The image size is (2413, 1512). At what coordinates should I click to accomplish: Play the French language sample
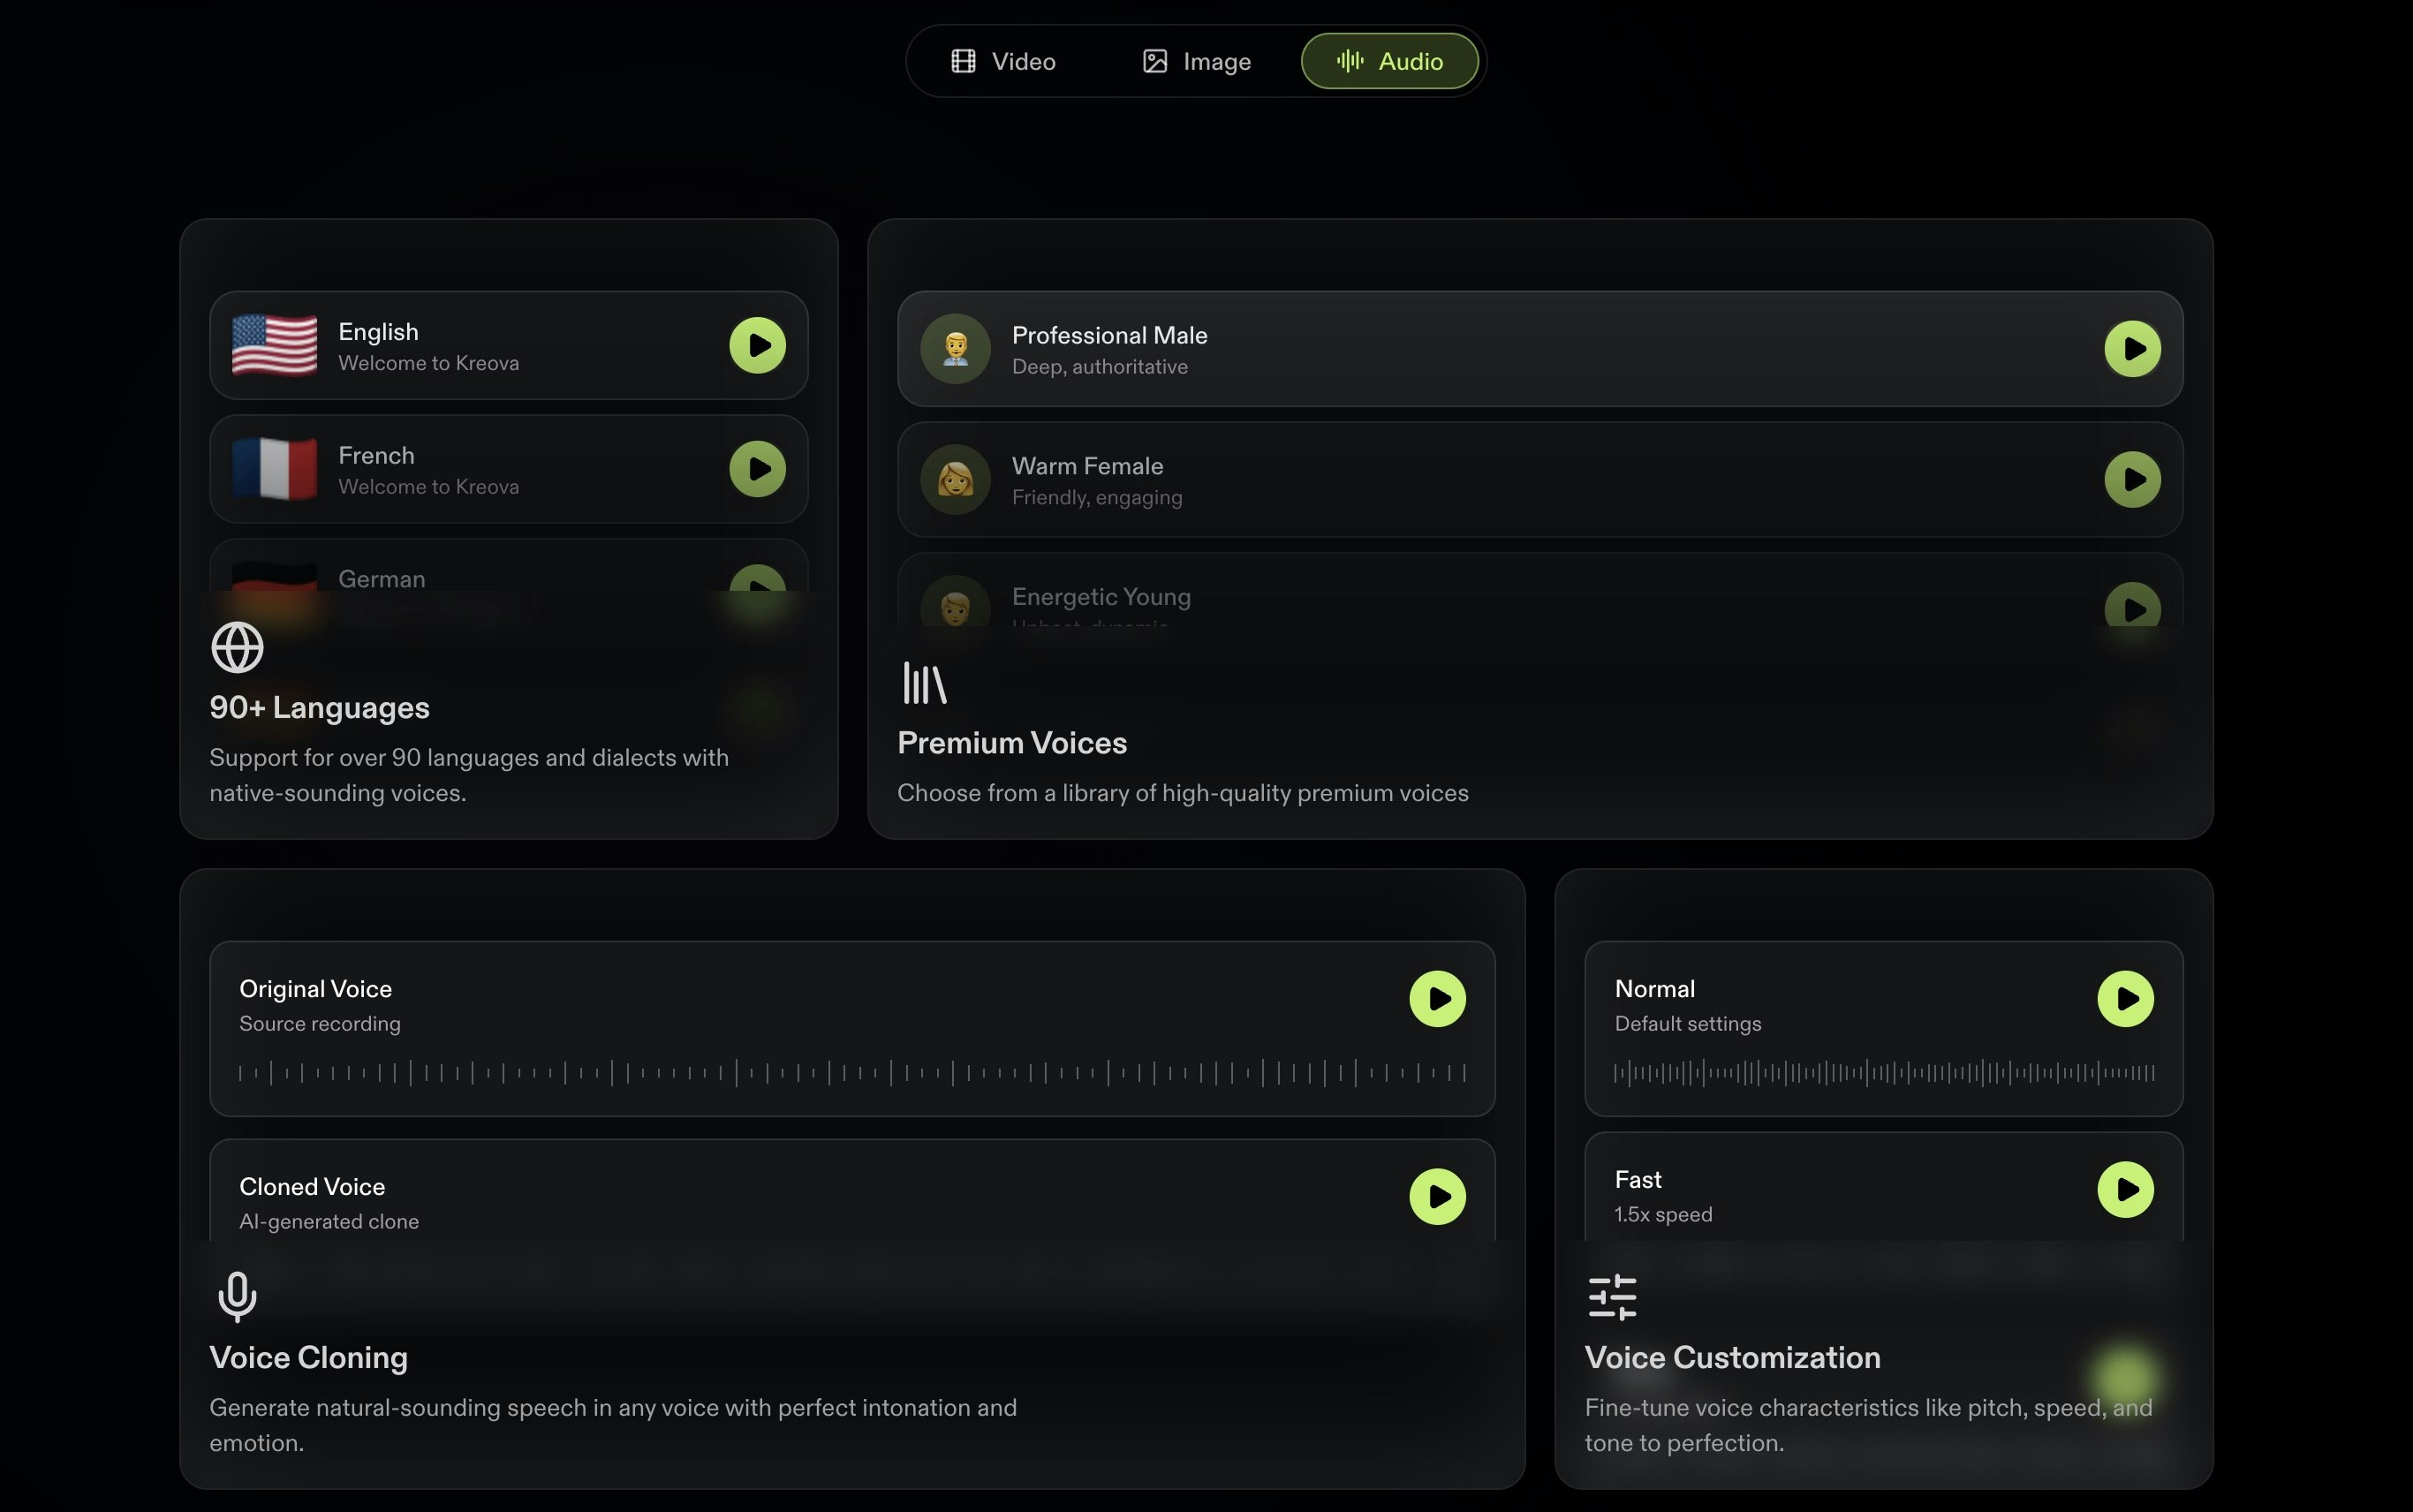[757, 469]
